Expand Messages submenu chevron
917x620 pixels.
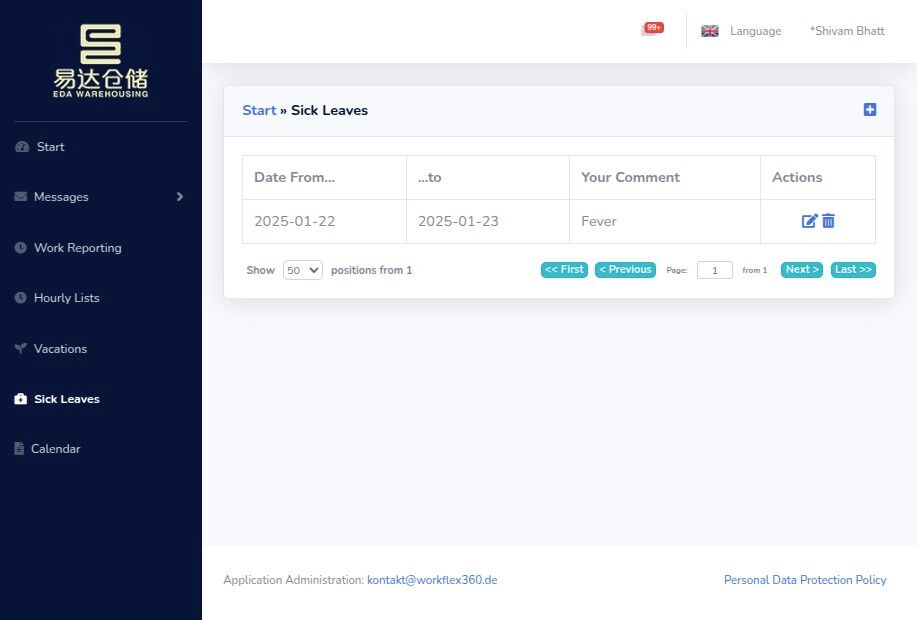[x=180, y=197]
